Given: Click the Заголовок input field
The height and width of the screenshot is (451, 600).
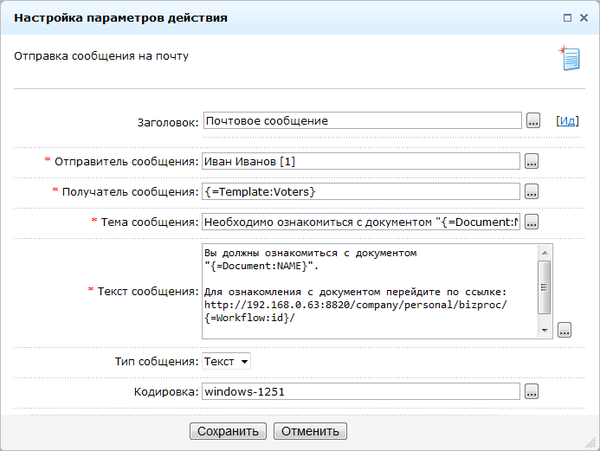Looking at the screenshot, I should pos(362,121).
